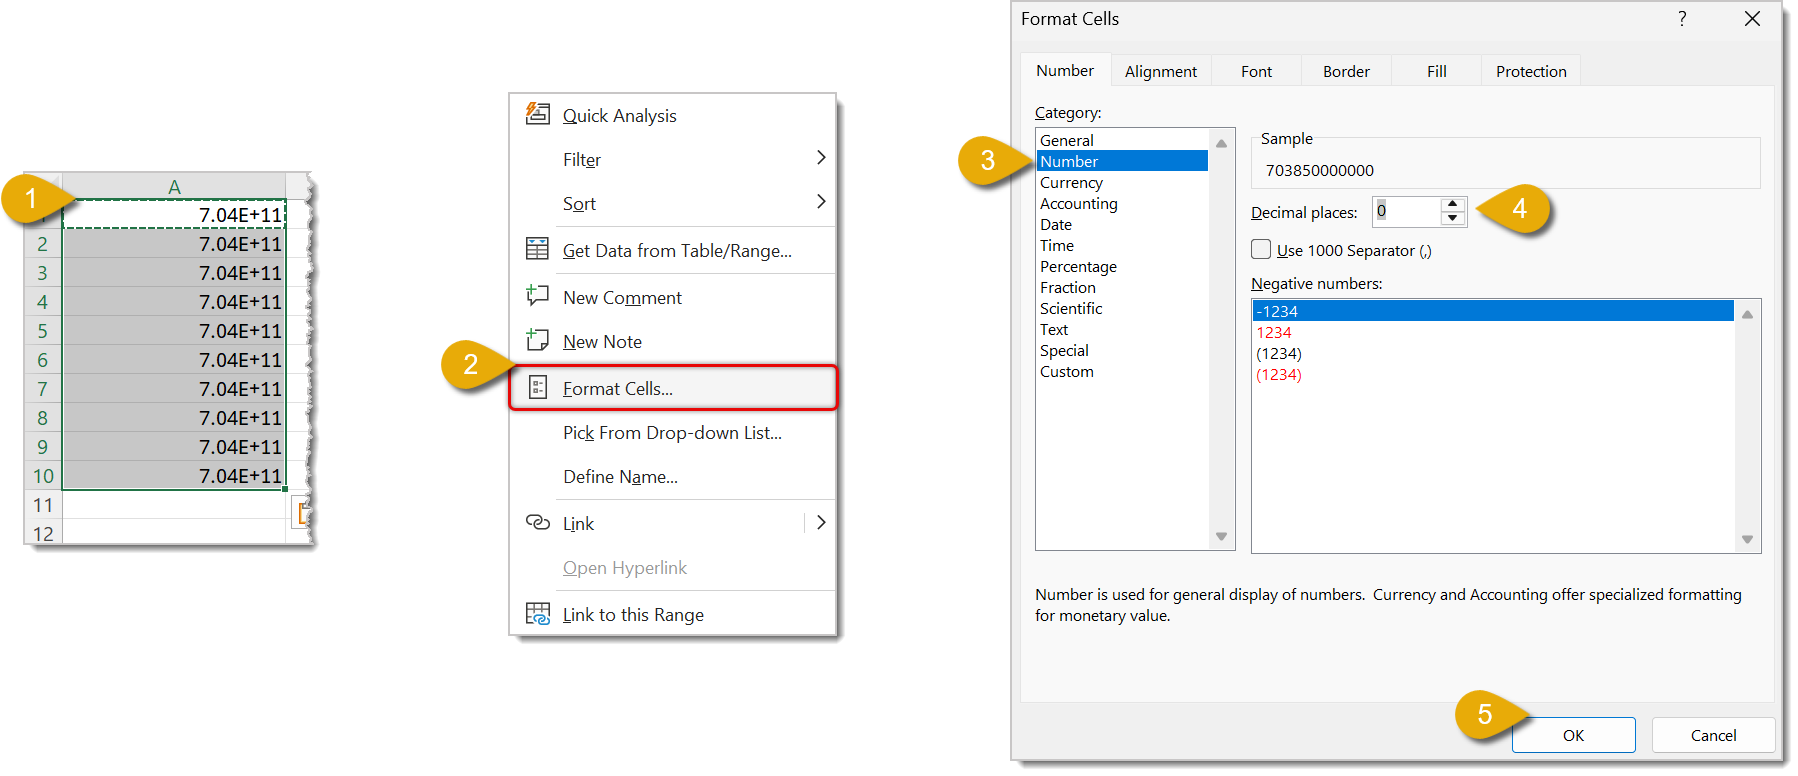Screen dimensions: 1798x776
Task: Close the Format Cells dialog with X
Action: (1752, 19)
